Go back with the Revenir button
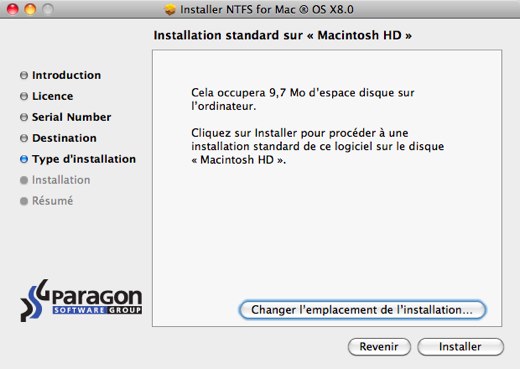This screenshot has height=369, width=520. pyautogui.click(x=379, y=347)
